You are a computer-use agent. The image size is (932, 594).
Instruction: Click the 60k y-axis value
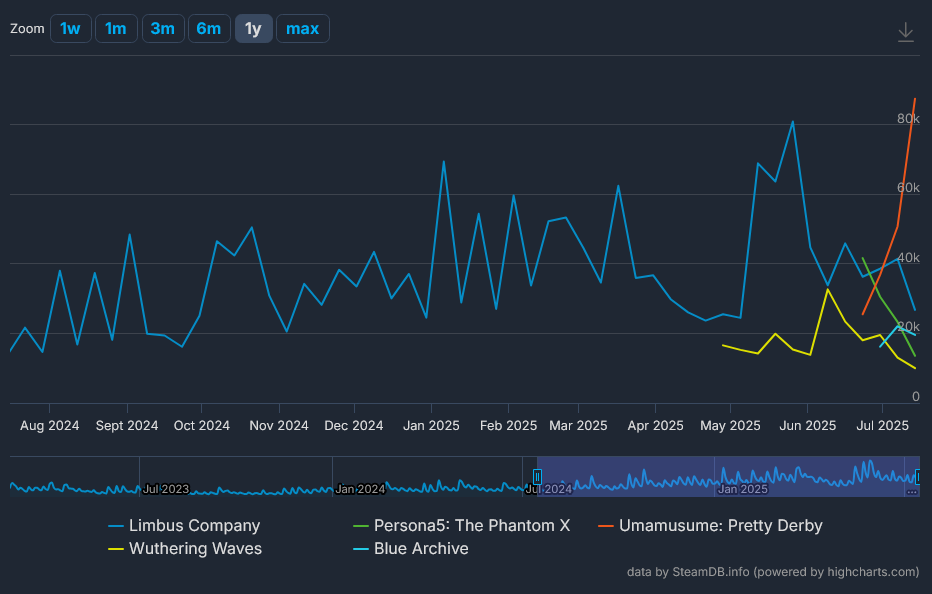pyautogui.click(x=908, y=188)
